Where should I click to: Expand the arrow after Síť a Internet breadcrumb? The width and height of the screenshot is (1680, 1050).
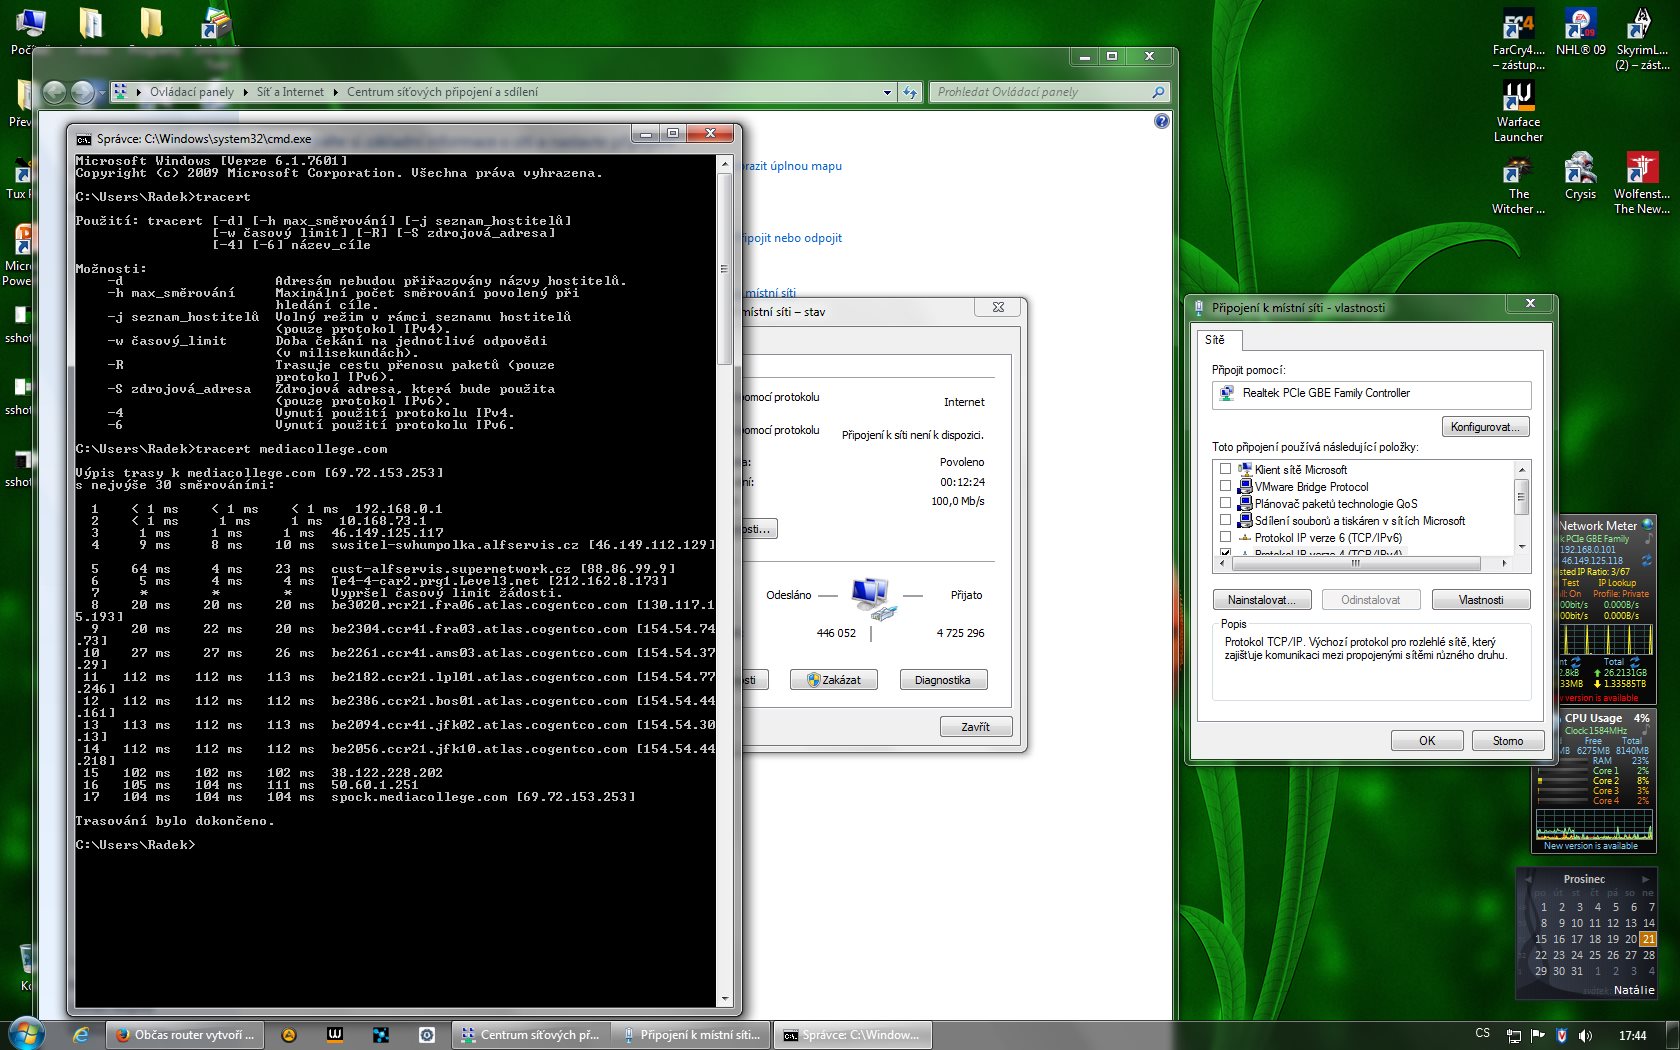pos(335,92)
